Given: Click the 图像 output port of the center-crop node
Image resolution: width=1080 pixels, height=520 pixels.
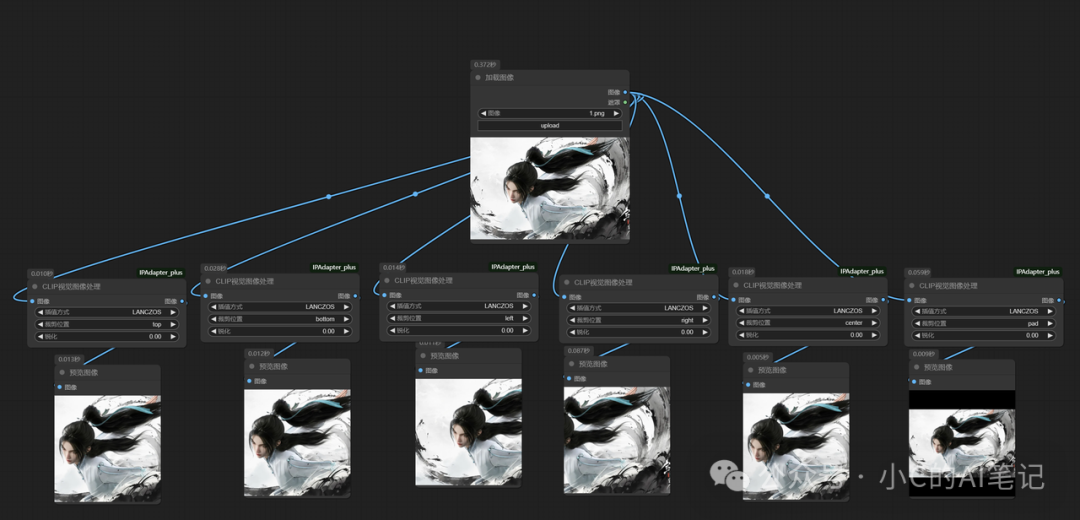Looking at the screenshot, I should [x=884, y=300].
